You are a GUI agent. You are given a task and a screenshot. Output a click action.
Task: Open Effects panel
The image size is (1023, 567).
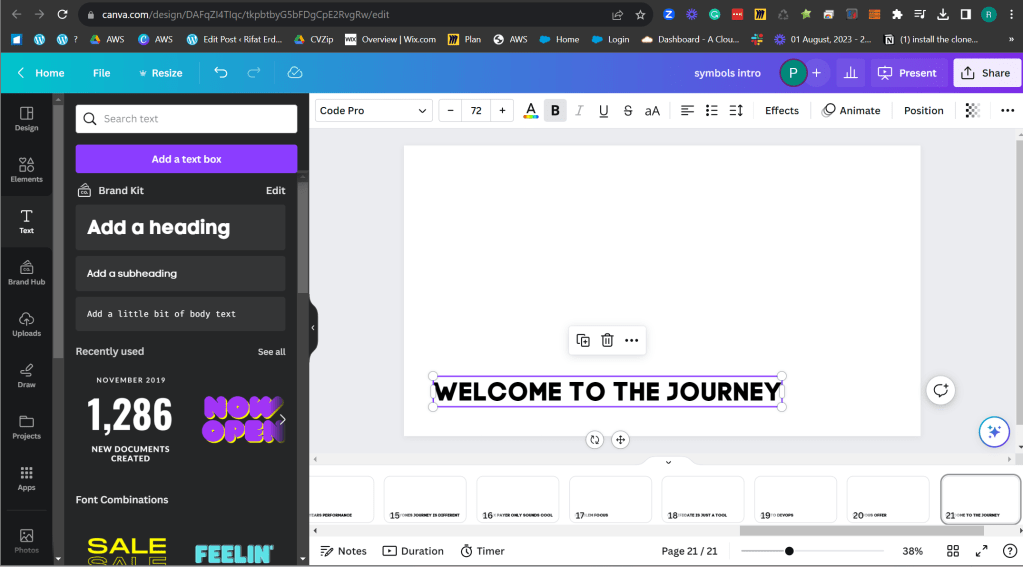click(782, 111)
